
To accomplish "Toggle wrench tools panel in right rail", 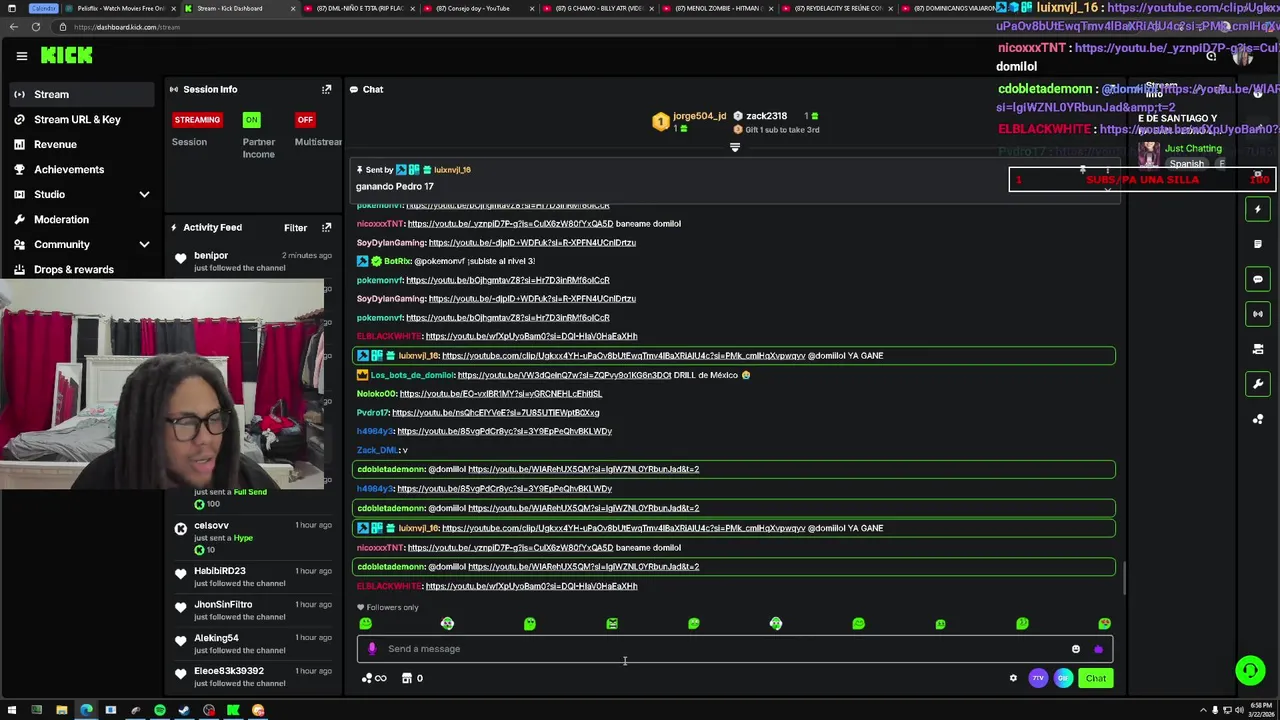I will (1258, 384).
